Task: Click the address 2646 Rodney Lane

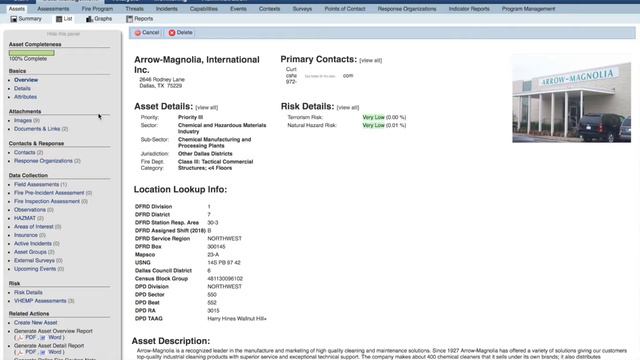Action: (x=162, y=80)
